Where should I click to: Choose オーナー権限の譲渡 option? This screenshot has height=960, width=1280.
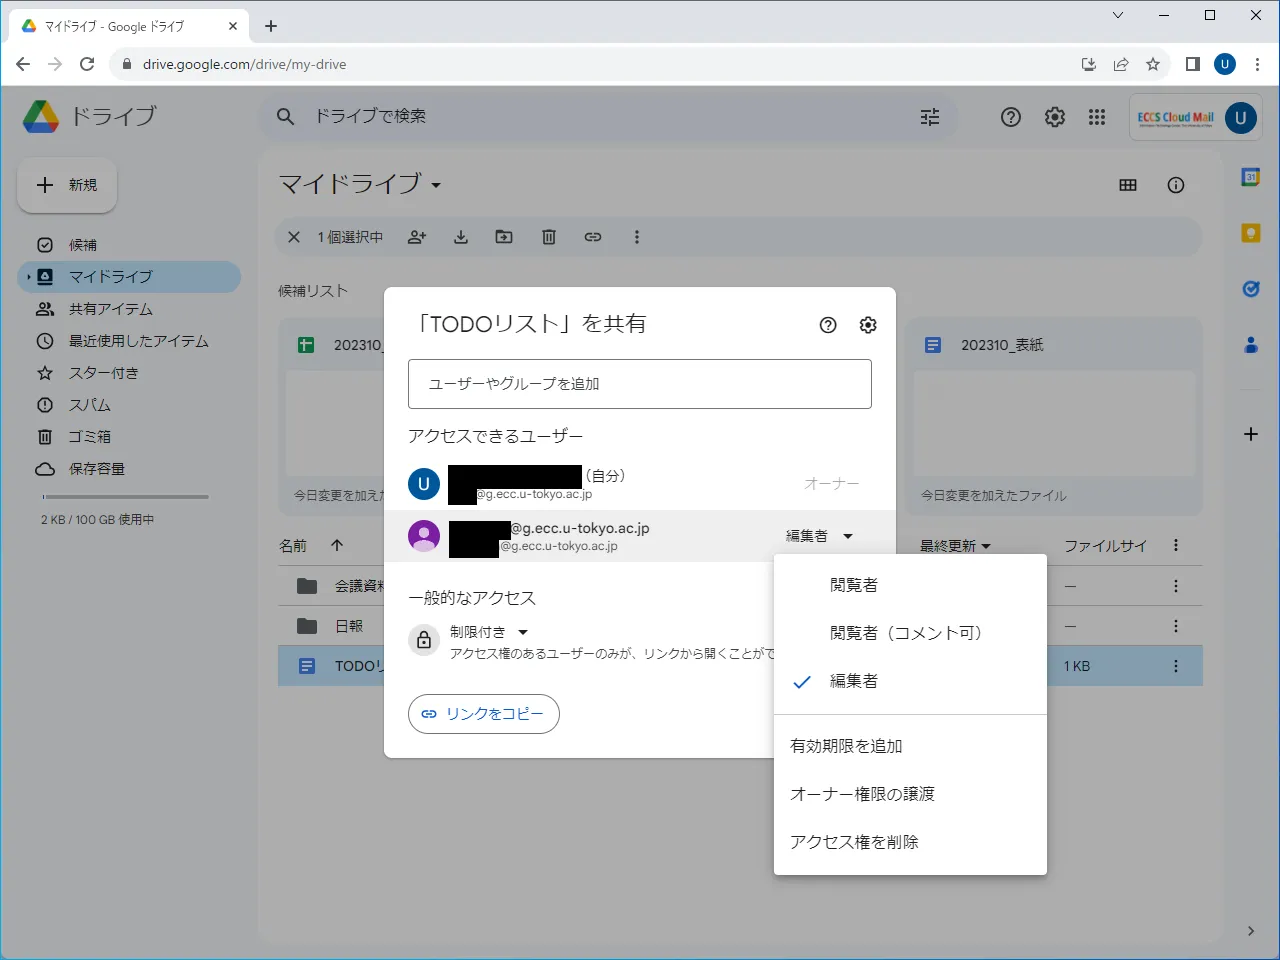click(862, 794)
